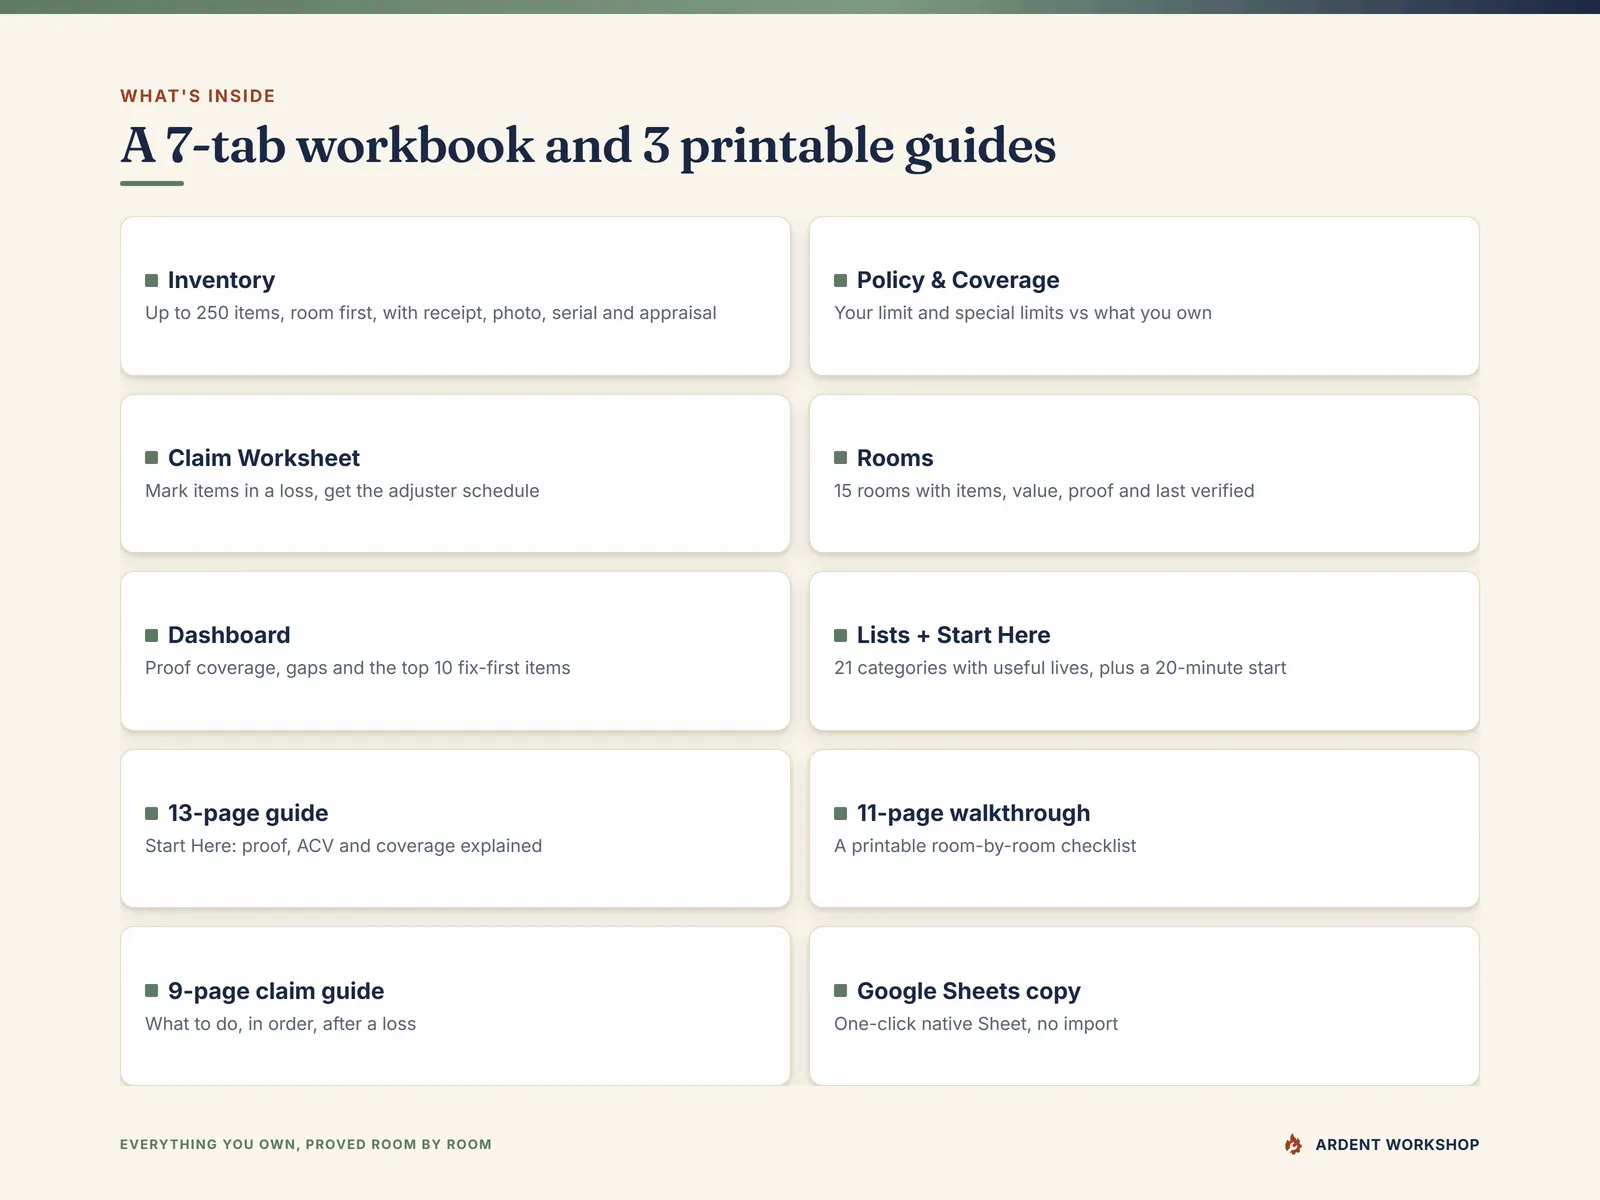Click the 'ARDENT WORKSHOP' brand name
This screenshot has width=1600, height=1200.
click(x=1397, y=1145)
